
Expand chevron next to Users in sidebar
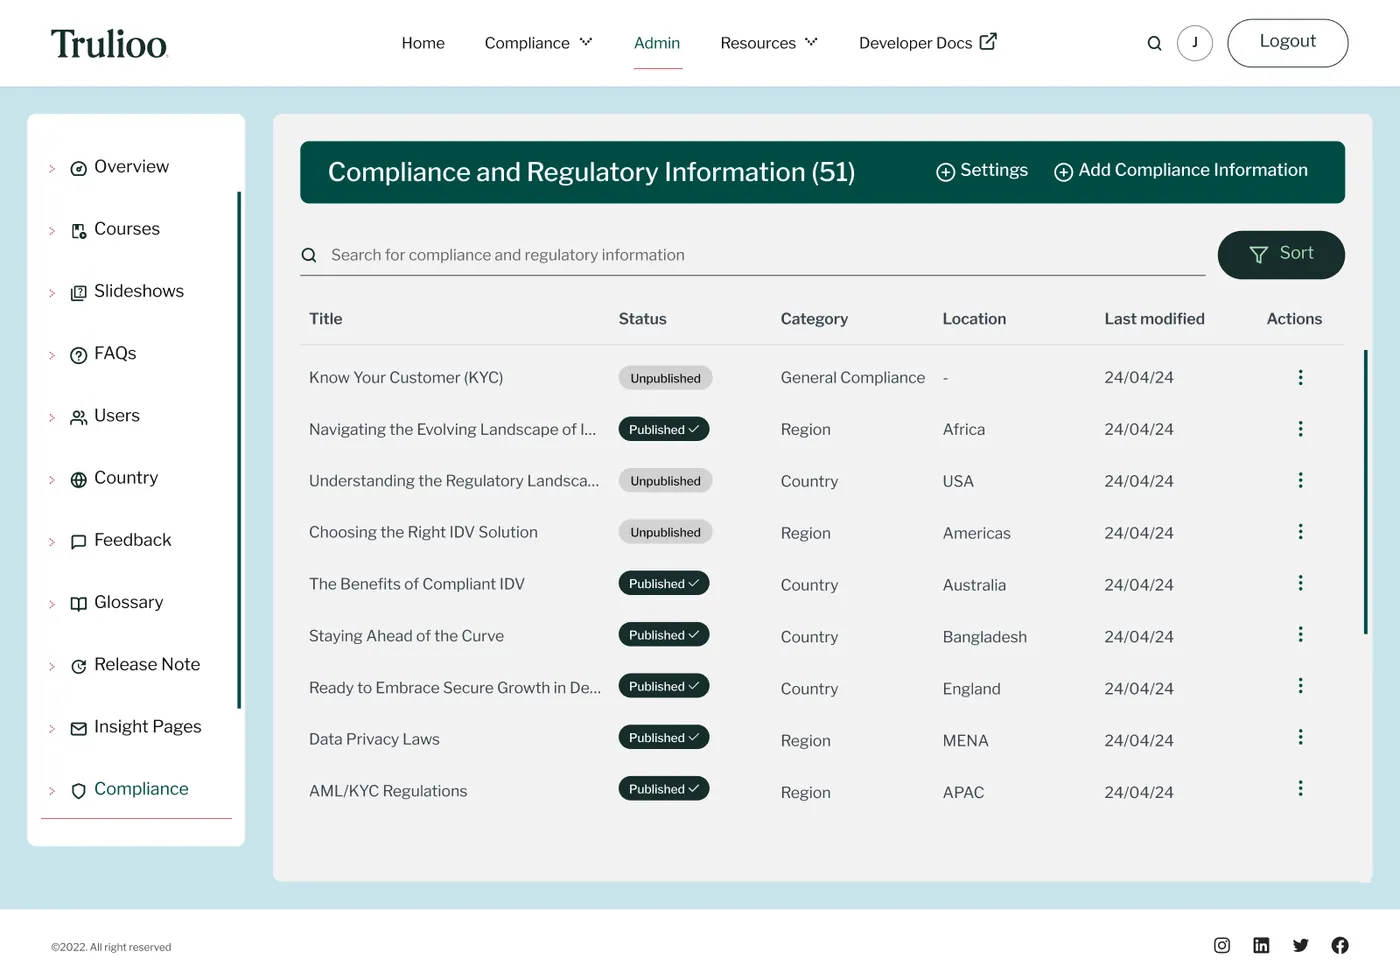pos(52,418)
